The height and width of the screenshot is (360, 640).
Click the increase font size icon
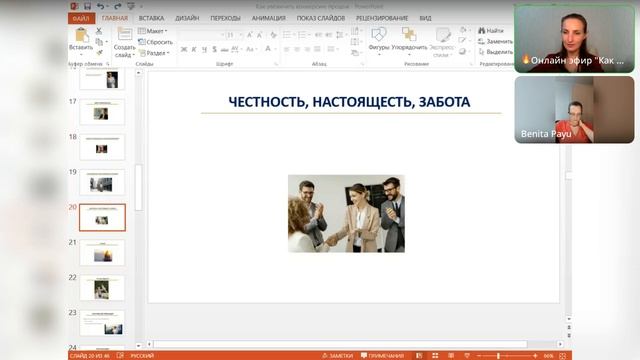[249, 35]
